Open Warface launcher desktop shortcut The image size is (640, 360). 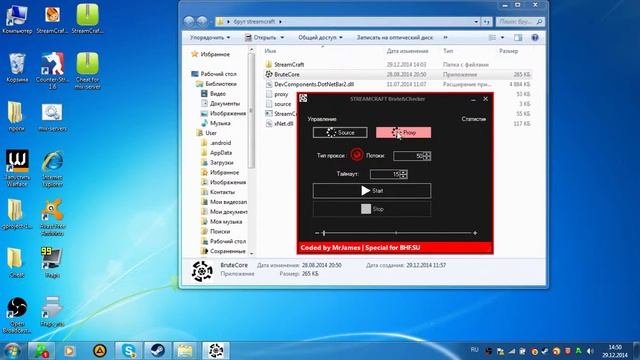[17, 169]
